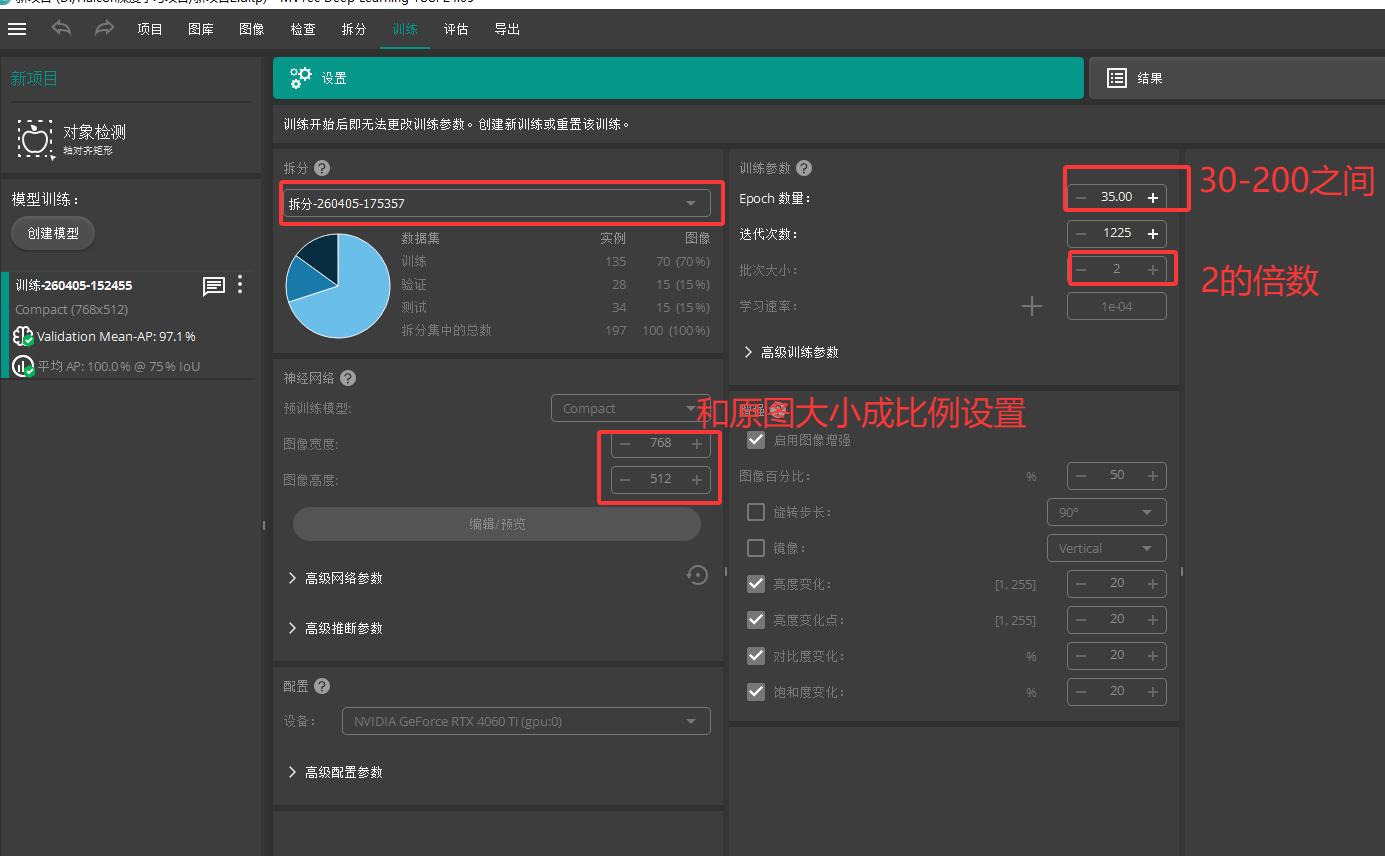
Task: Open the hamburger menu
Action: point(17,29)
